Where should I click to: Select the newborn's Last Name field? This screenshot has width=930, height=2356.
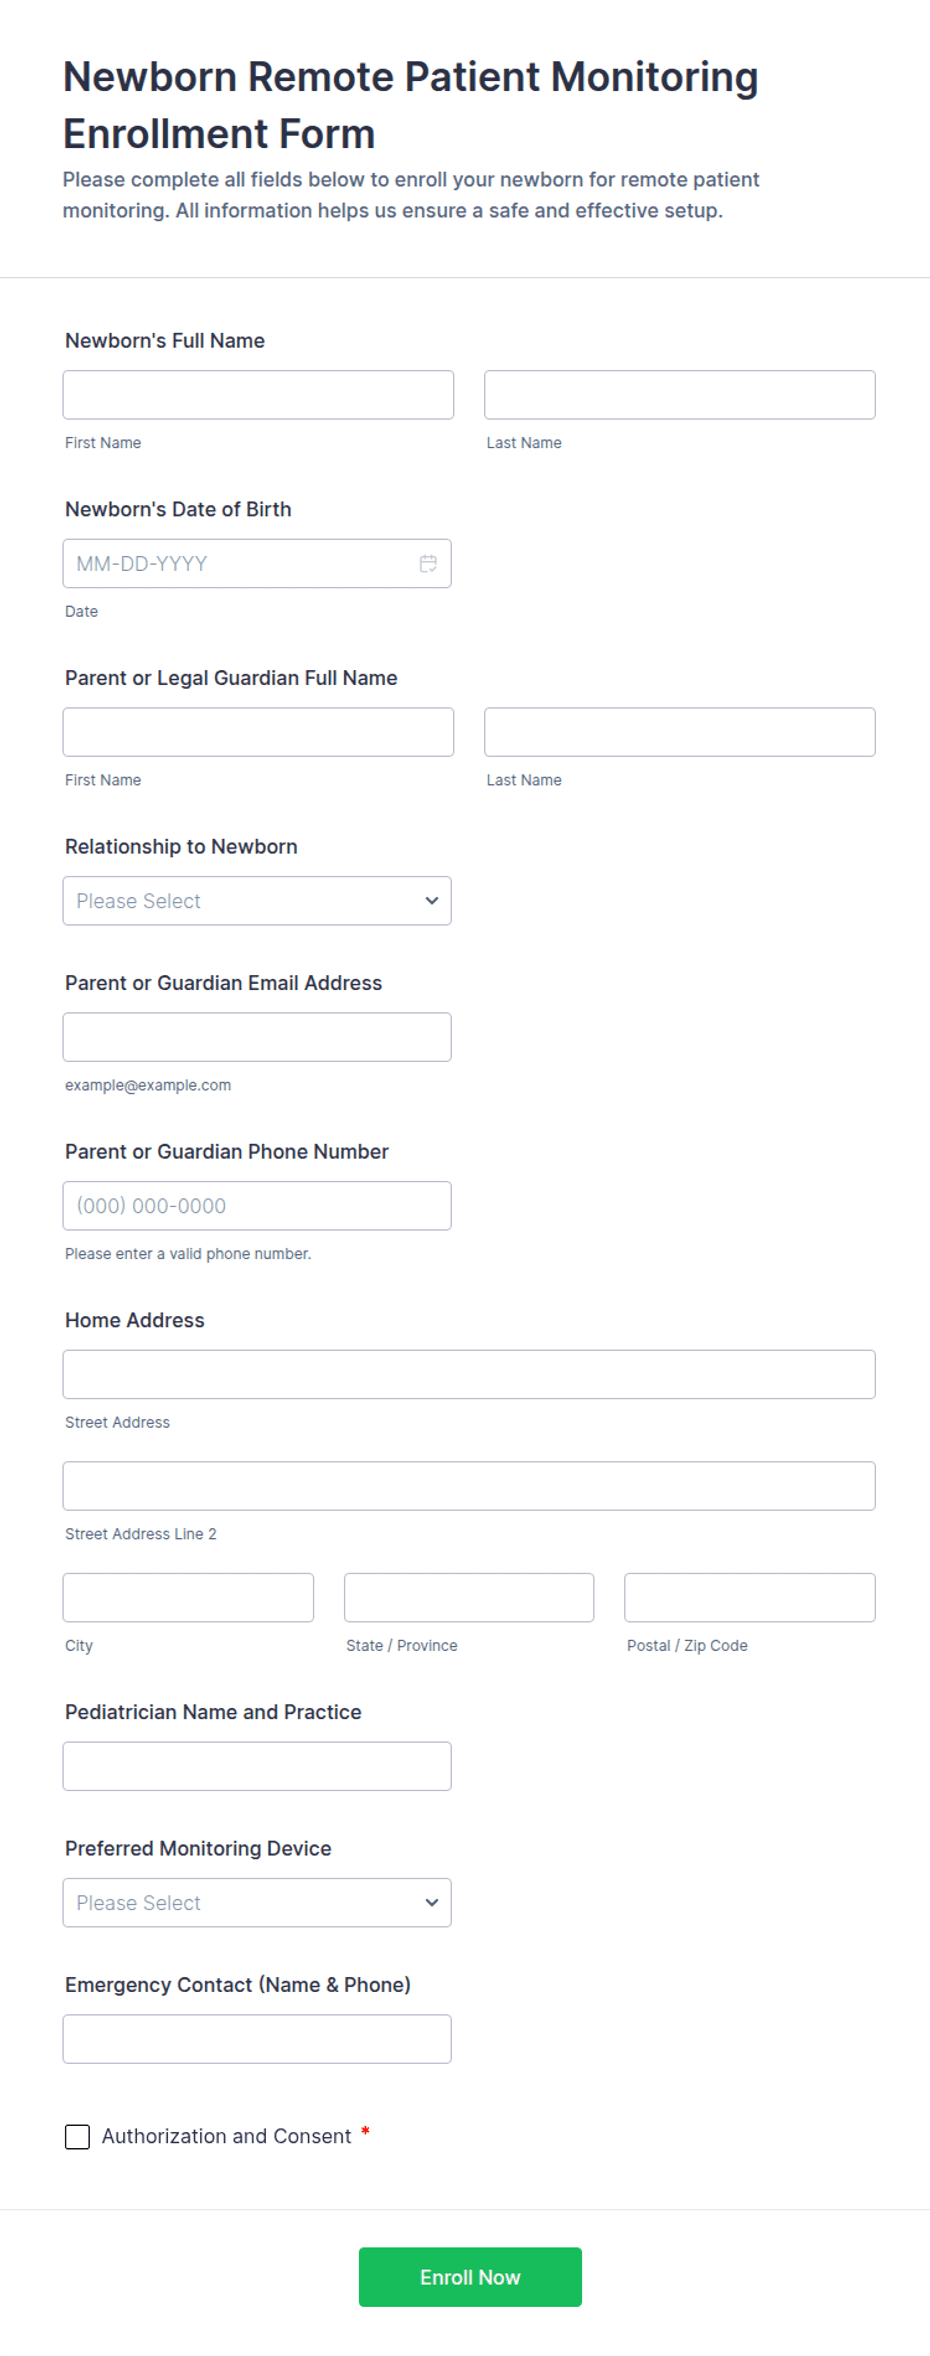click(680, 395)
